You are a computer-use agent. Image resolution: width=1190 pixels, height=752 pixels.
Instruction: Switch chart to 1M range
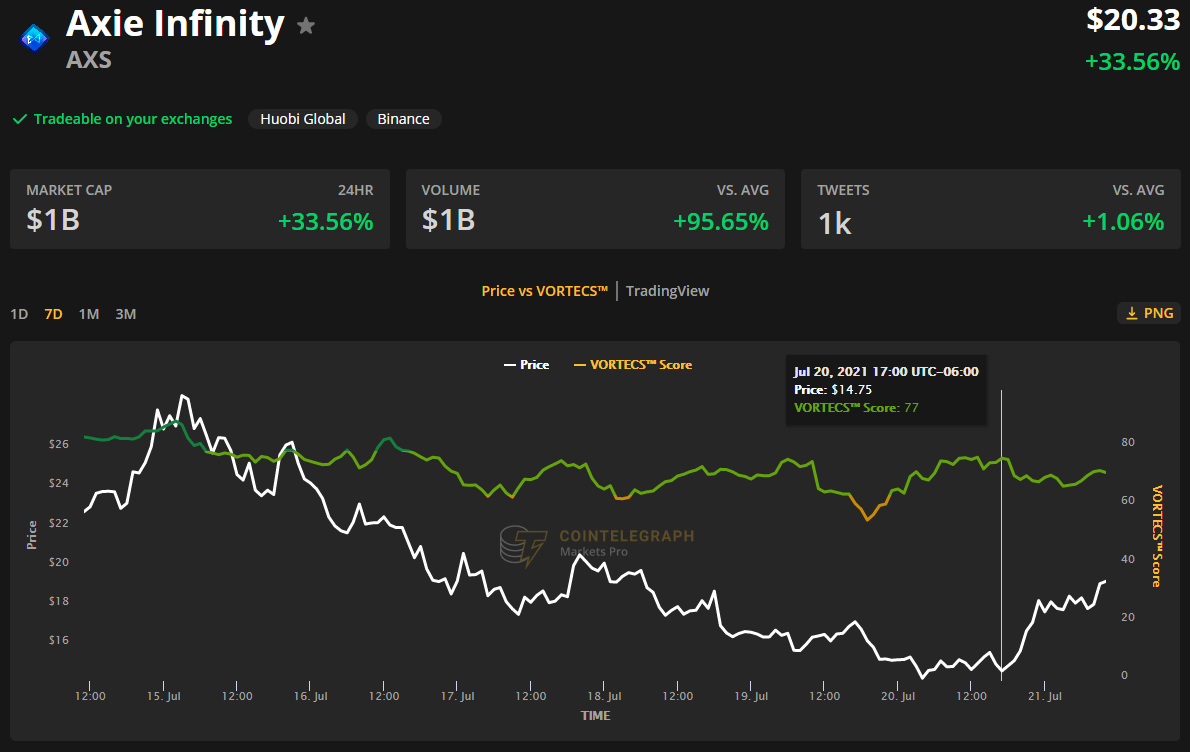click(x=89, y=314)
